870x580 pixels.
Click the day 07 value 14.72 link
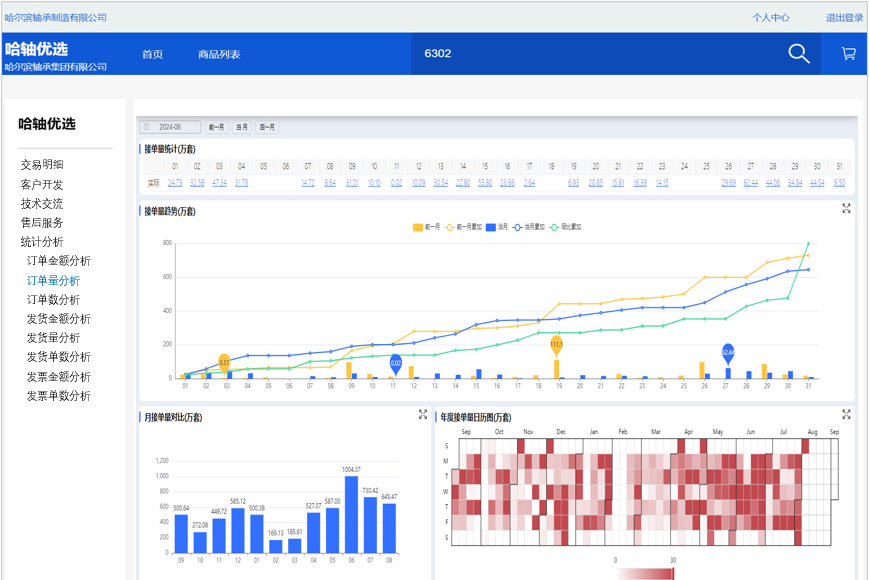(308, 183)
